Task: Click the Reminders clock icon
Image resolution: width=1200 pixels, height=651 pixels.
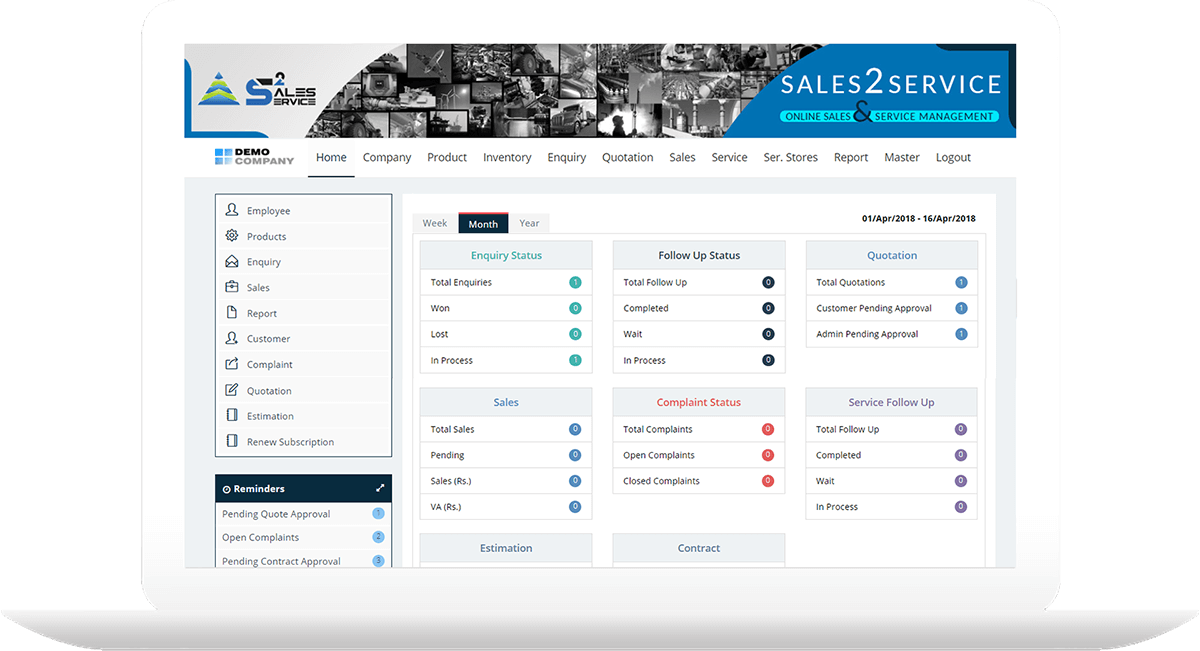Action: (227, 488)
